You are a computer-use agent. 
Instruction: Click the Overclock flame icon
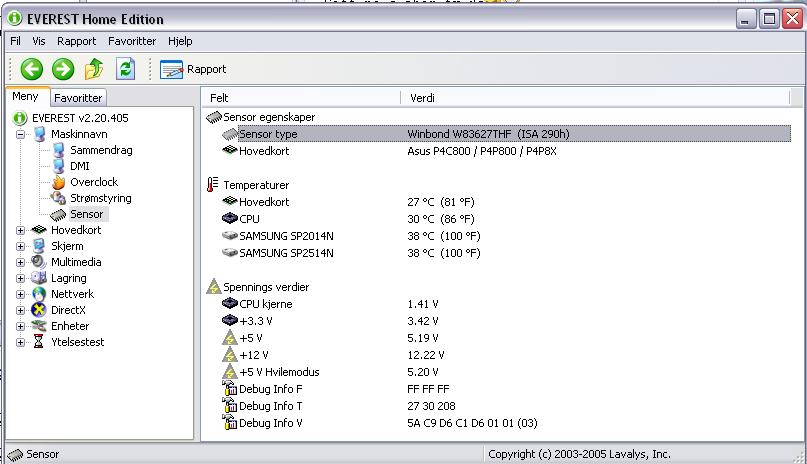[59, 182]
